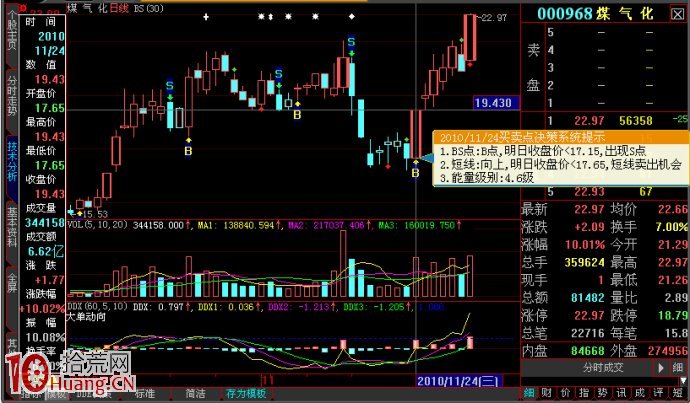Click the BS(30) indicator label at the top

click(148, 8)
